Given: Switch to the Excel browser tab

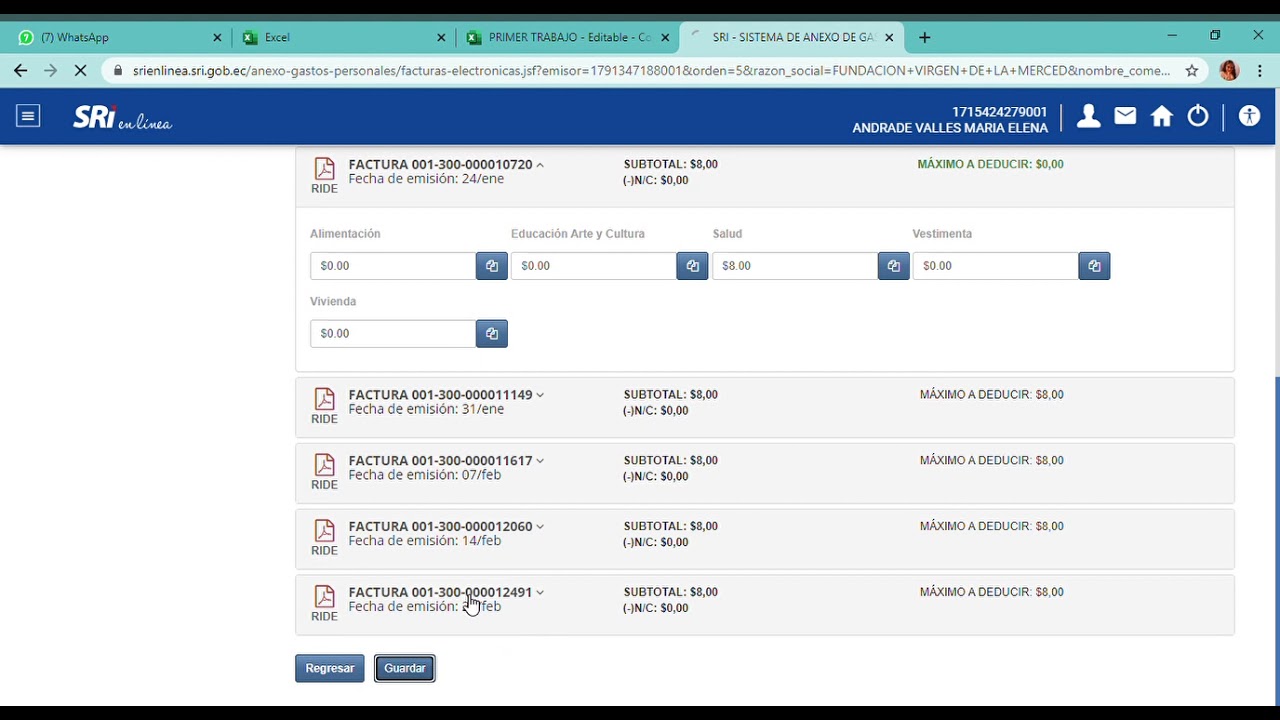Looking at the screenshot, I should tap(344, 37).
